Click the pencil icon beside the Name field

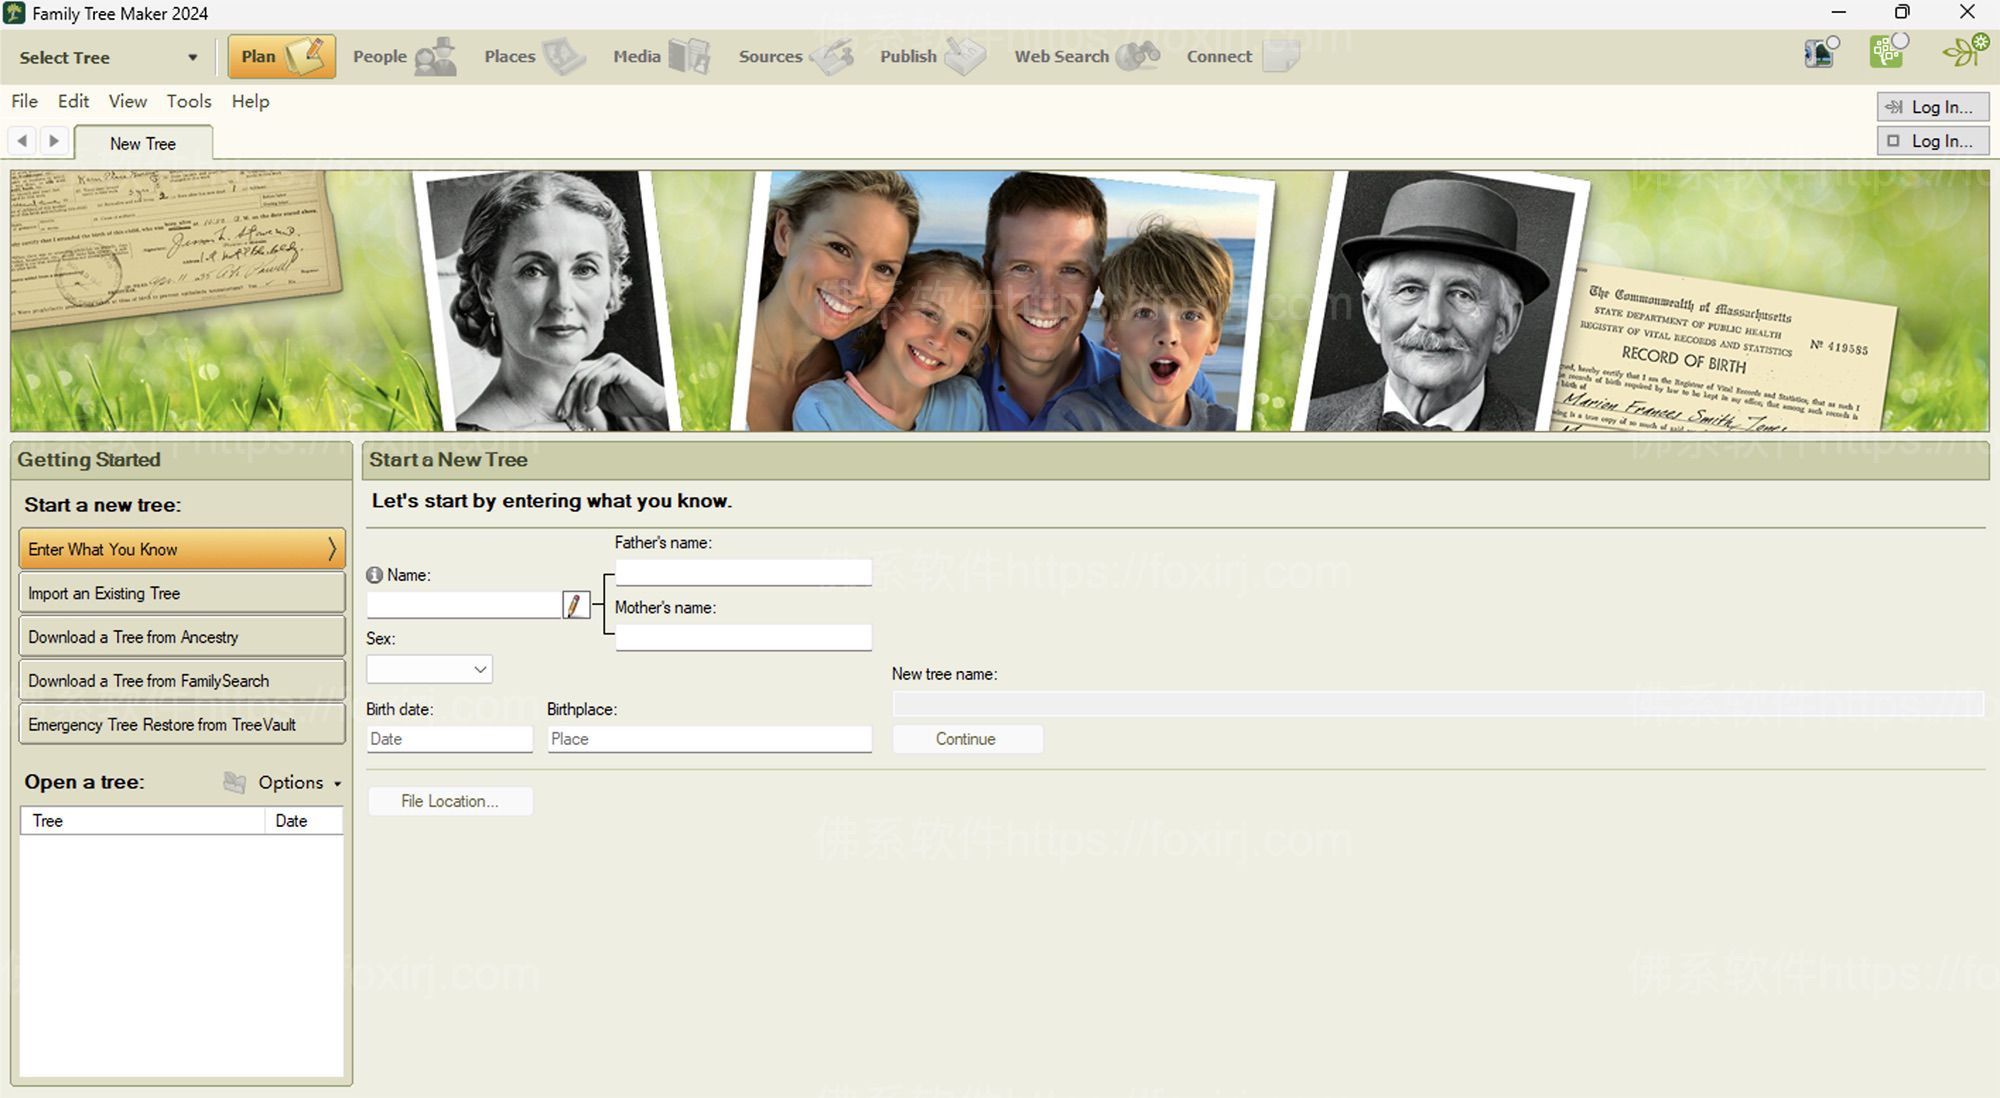(x=575, y=604)
